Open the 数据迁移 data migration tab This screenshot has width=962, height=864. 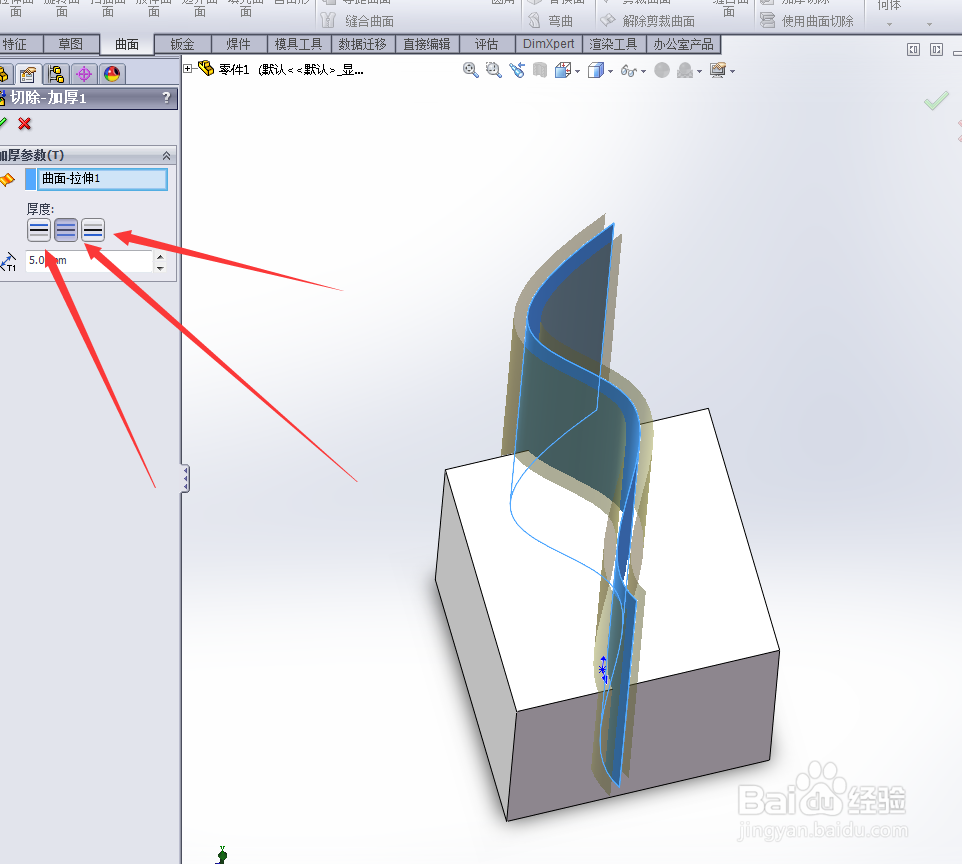pos(363,44)
